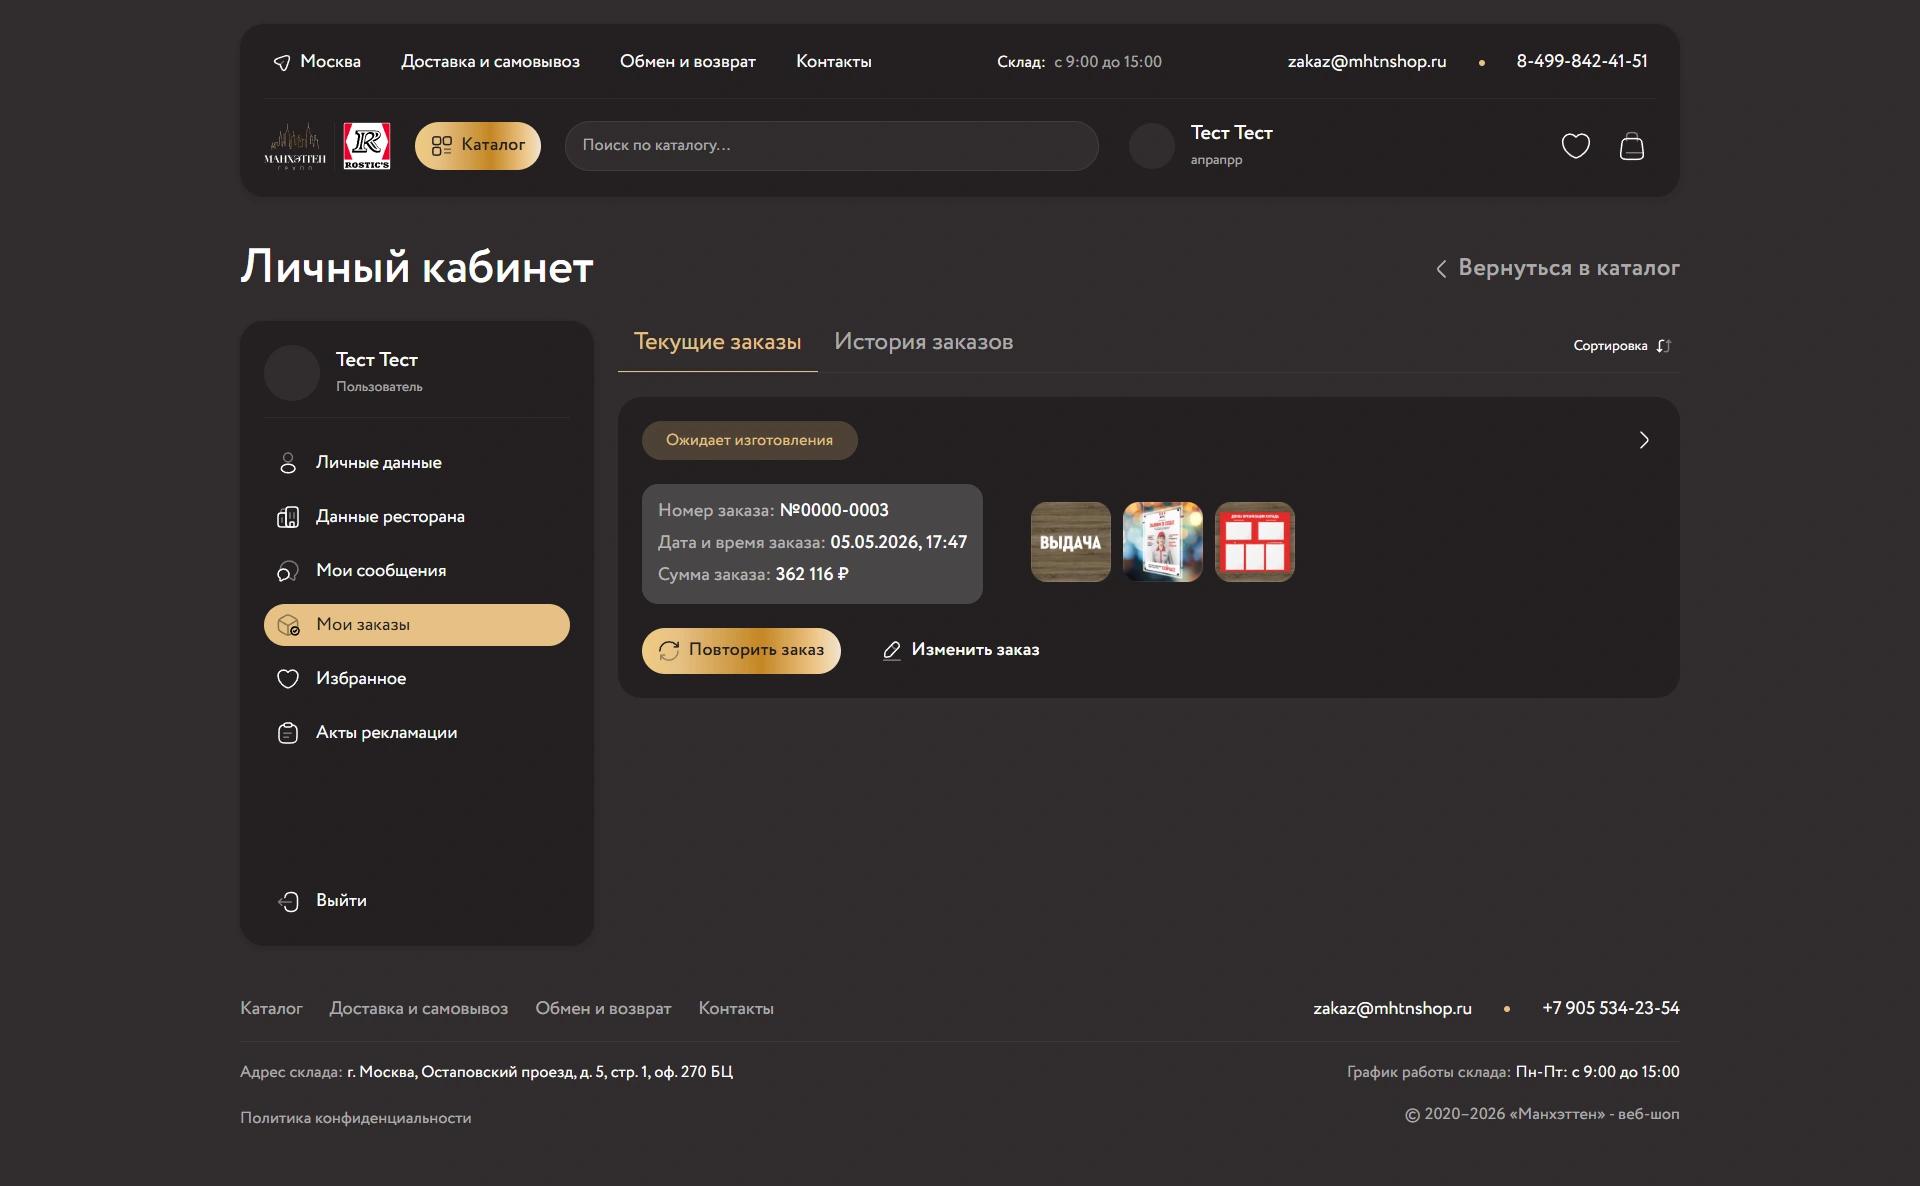Click the logout door icon

(288, 901)
